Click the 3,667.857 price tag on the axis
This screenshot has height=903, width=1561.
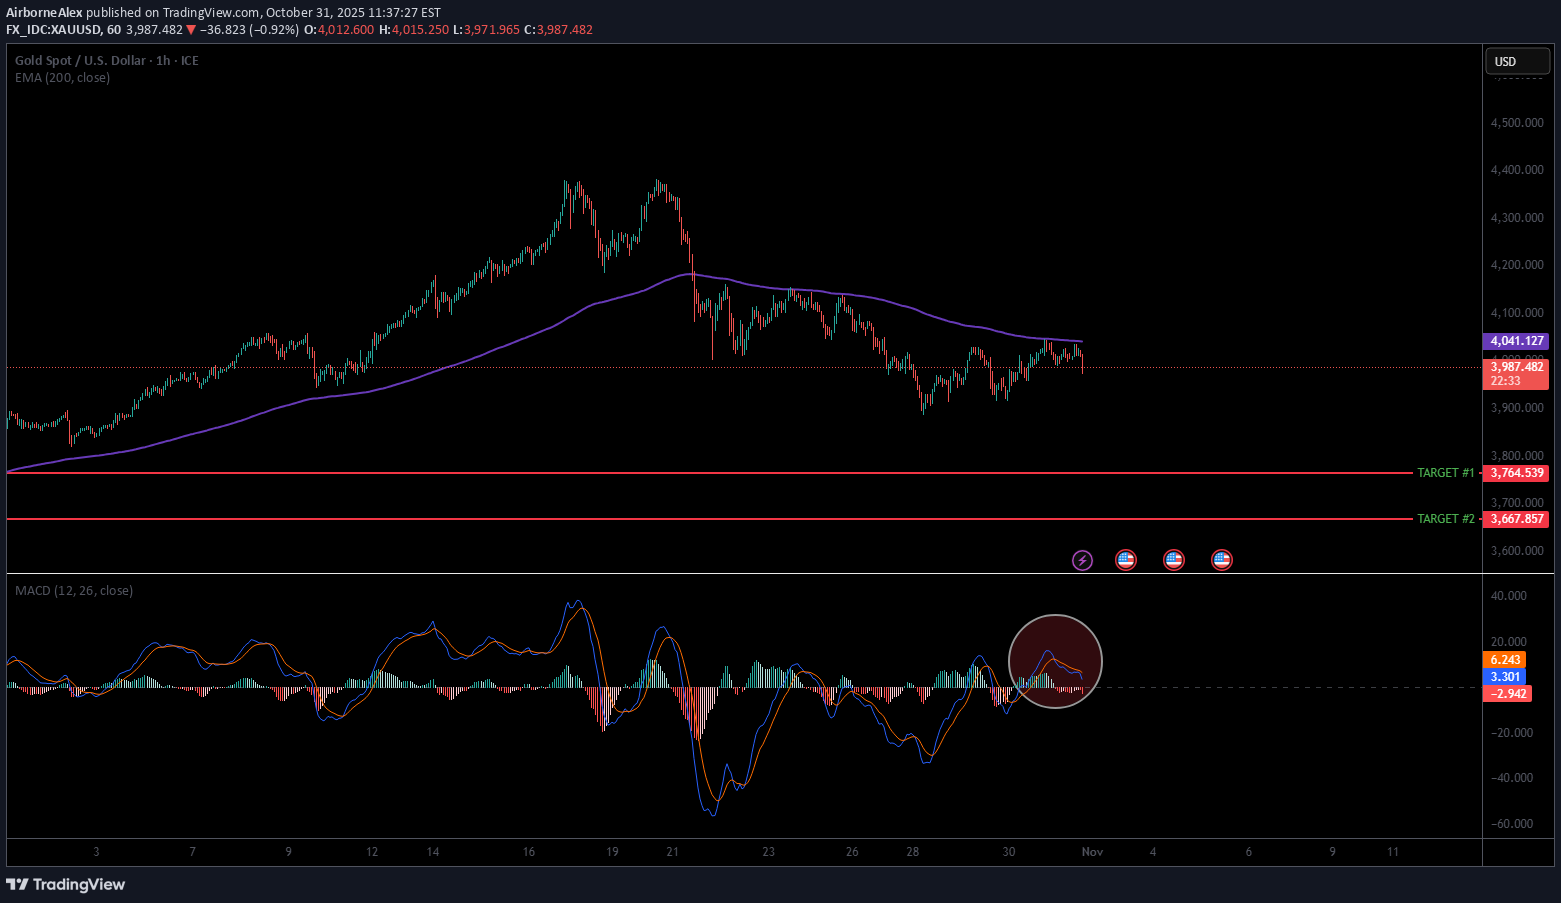coord(1517,519)
